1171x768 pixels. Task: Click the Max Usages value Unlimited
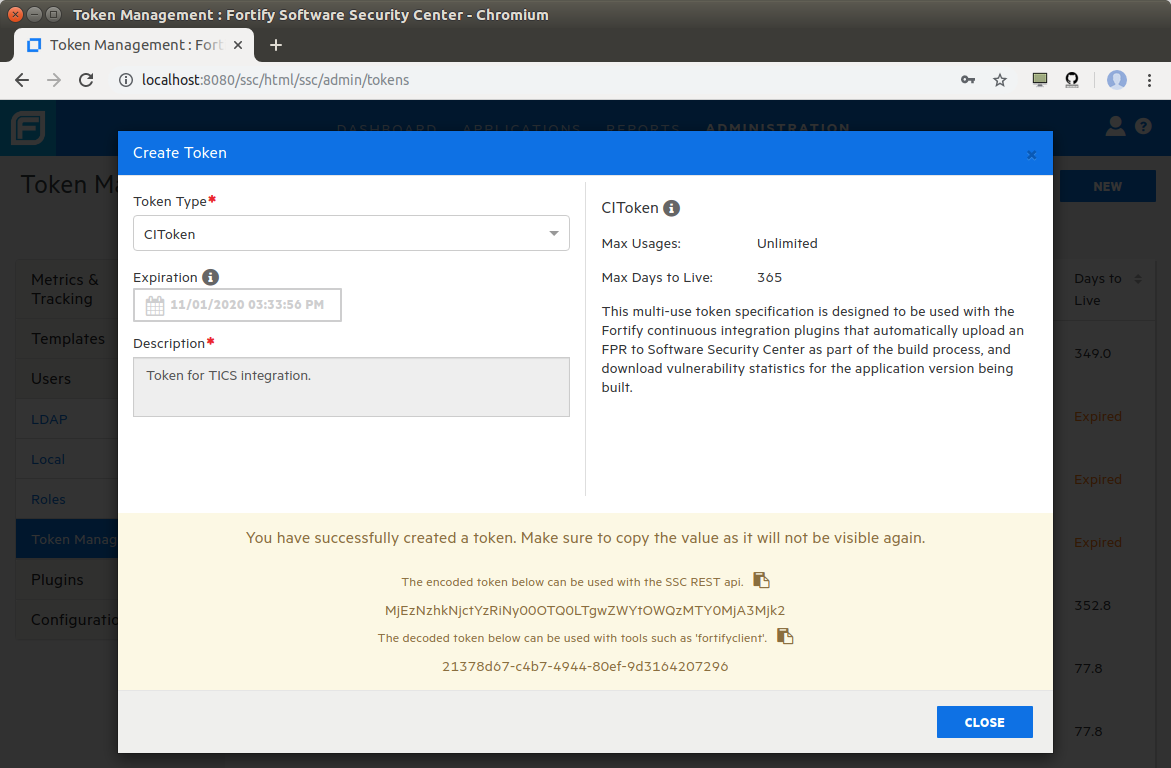tap(787, 244)
